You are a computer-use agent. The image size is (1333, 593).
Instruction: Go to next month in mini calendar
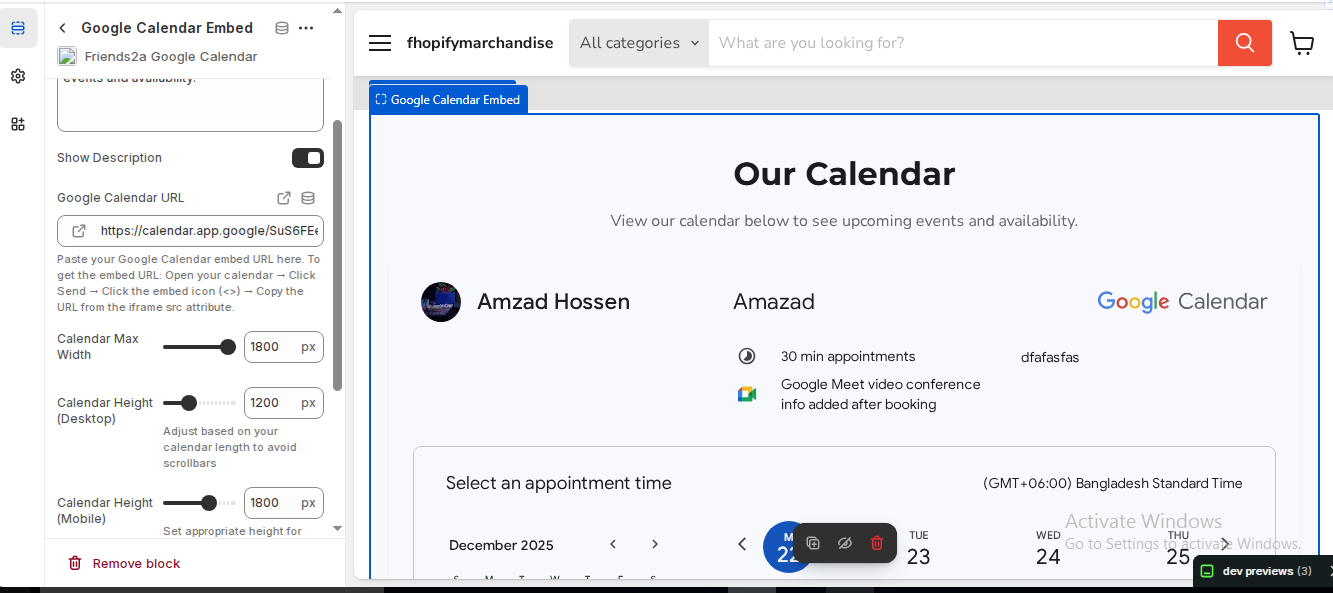pos(655,544)
